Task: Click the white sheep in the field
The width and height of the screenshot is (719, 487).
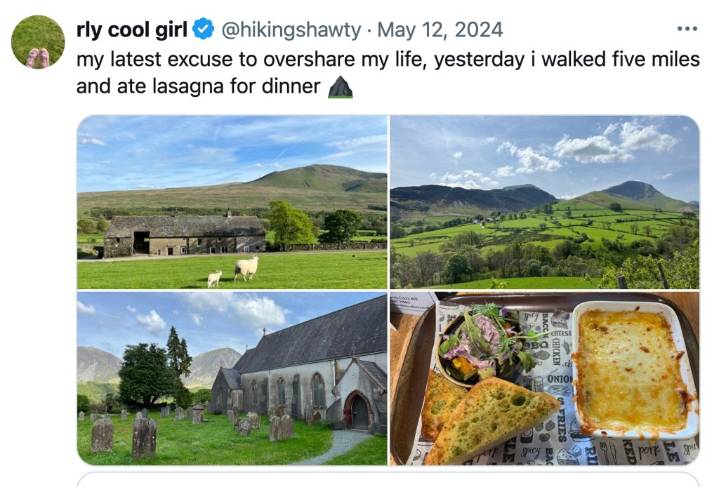Action: [x=245, y=267]
